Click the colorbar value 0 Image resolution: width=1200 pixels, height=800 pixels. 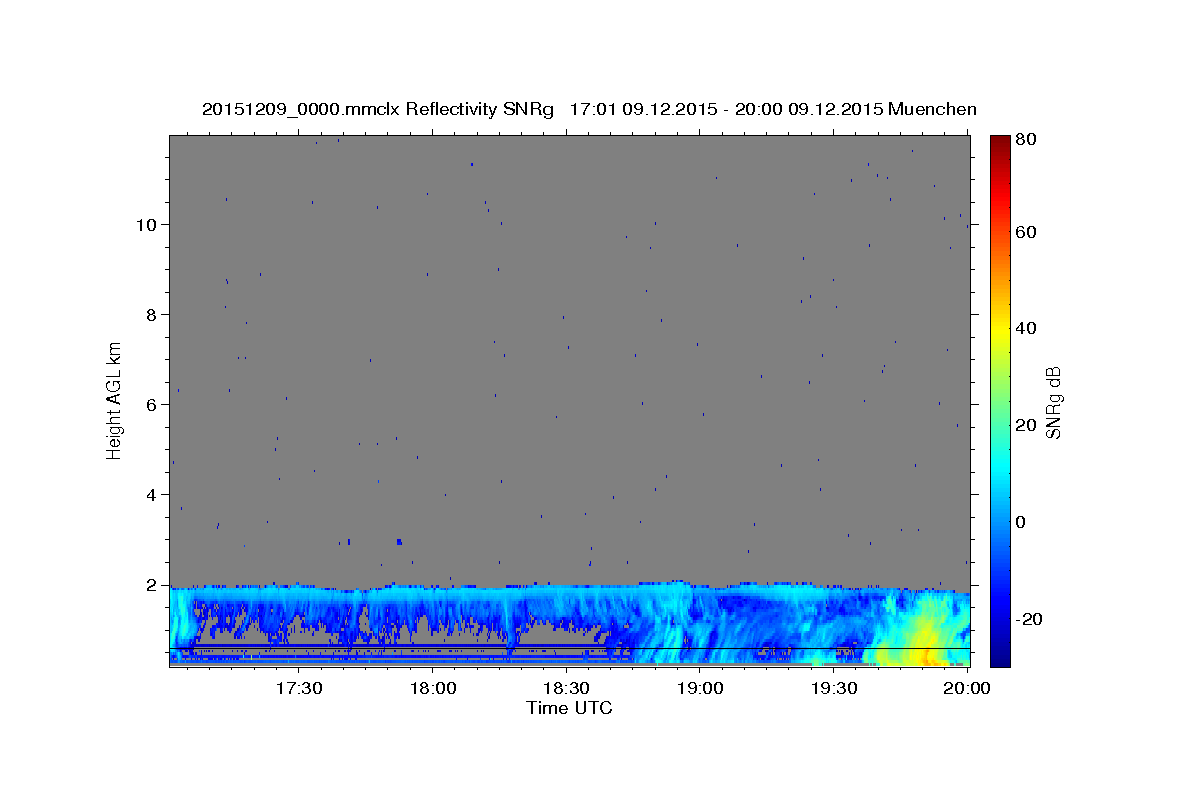1022,522
